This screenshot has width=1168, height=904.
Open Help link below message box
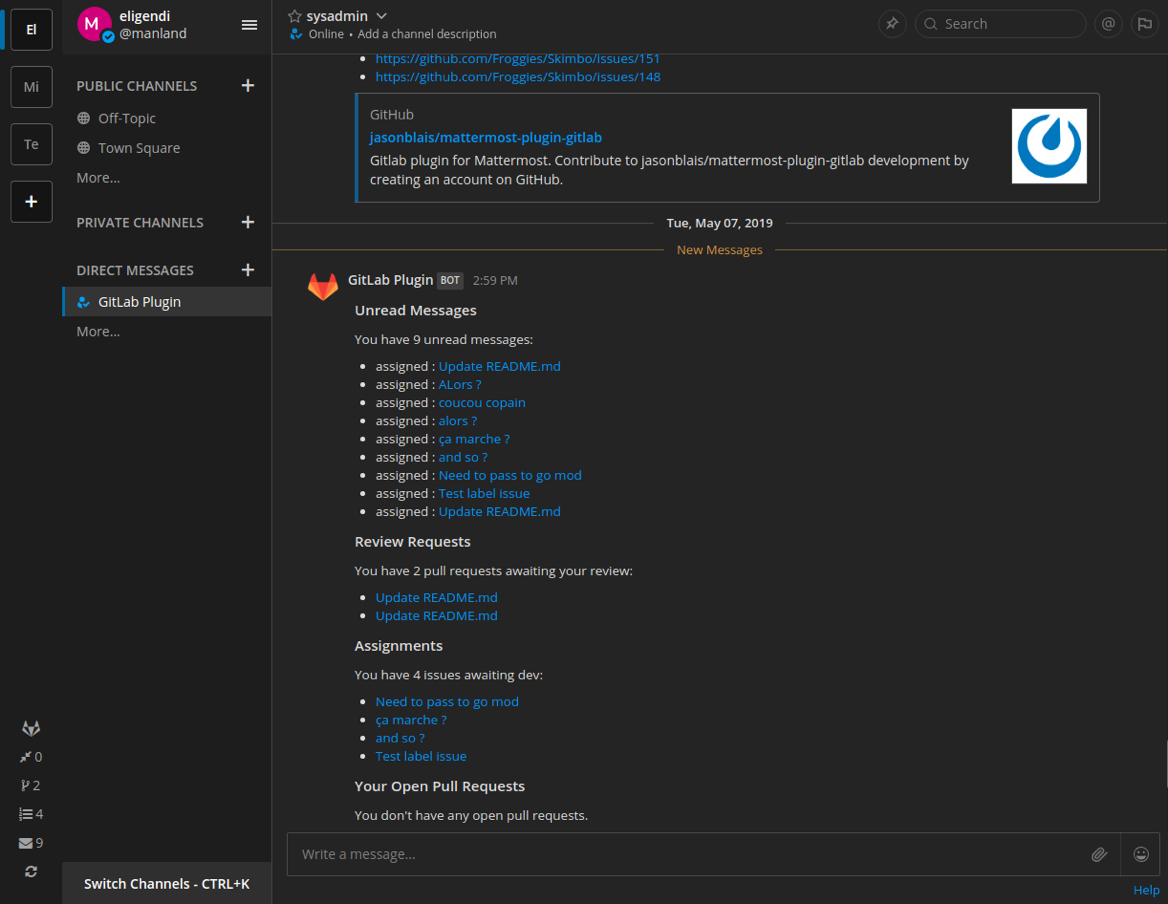click(1146, 890)
